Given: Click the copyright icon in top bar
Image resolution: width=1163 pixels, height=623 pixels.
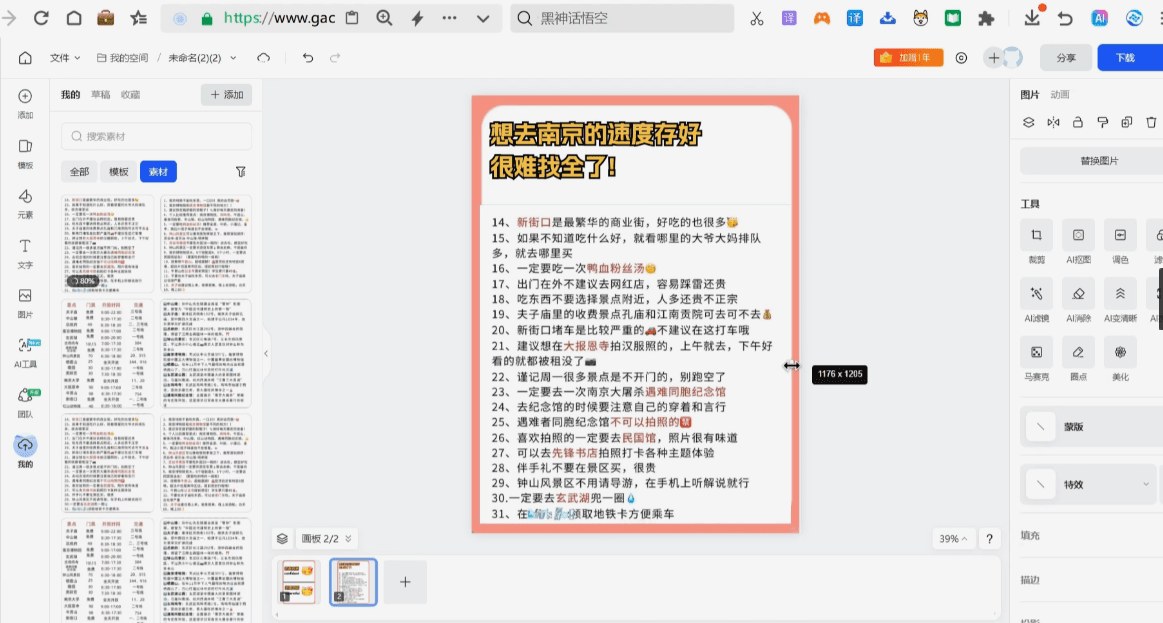Looking at the screenshot, I should (961, 58).
